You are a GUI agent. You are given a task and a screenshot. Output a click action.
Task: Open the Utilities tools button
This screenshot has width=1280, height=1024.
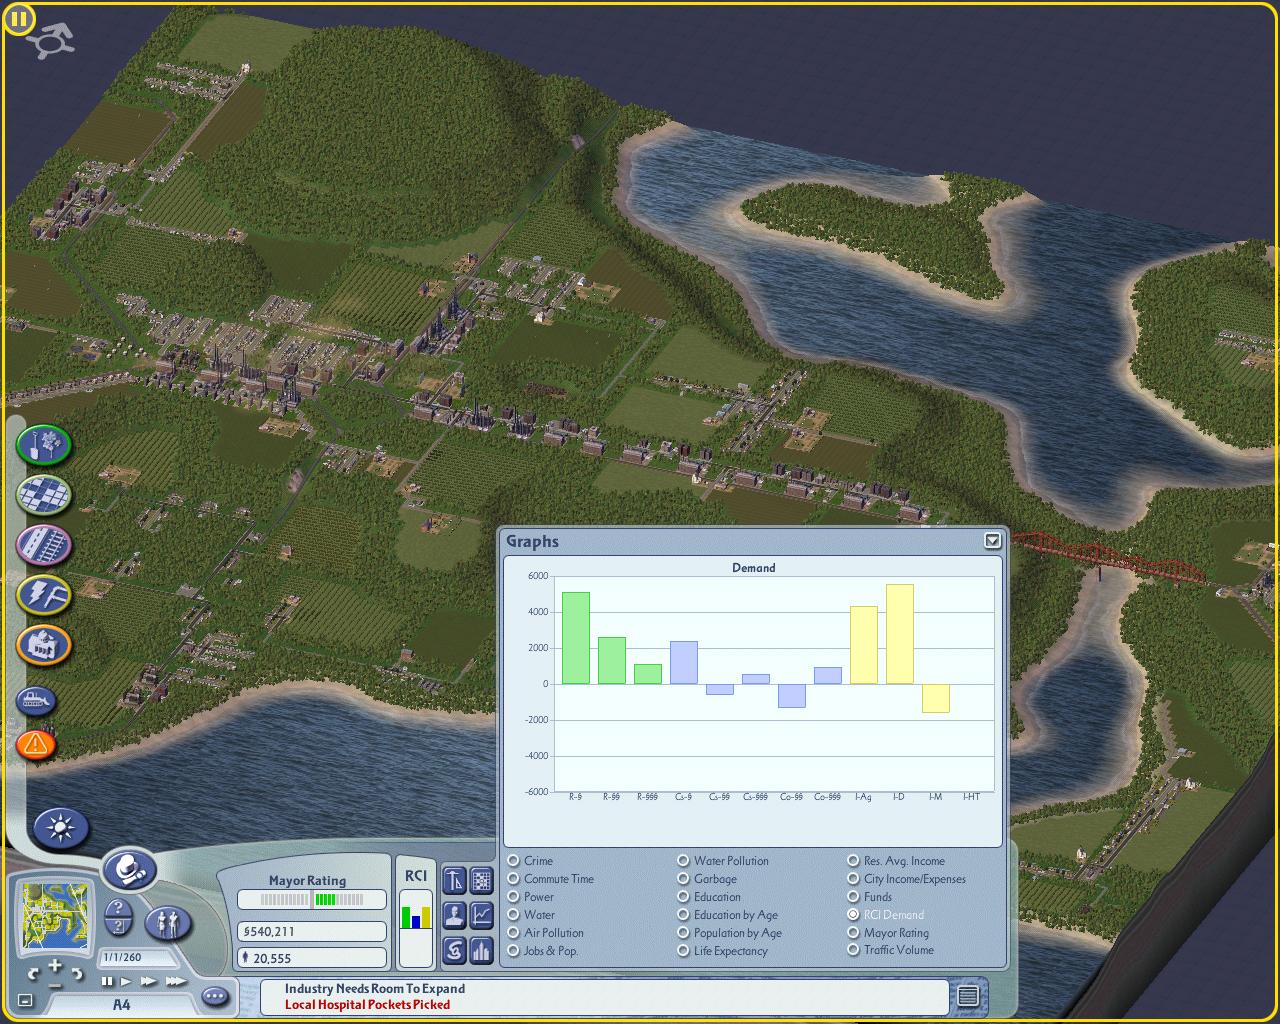[44, 595]
